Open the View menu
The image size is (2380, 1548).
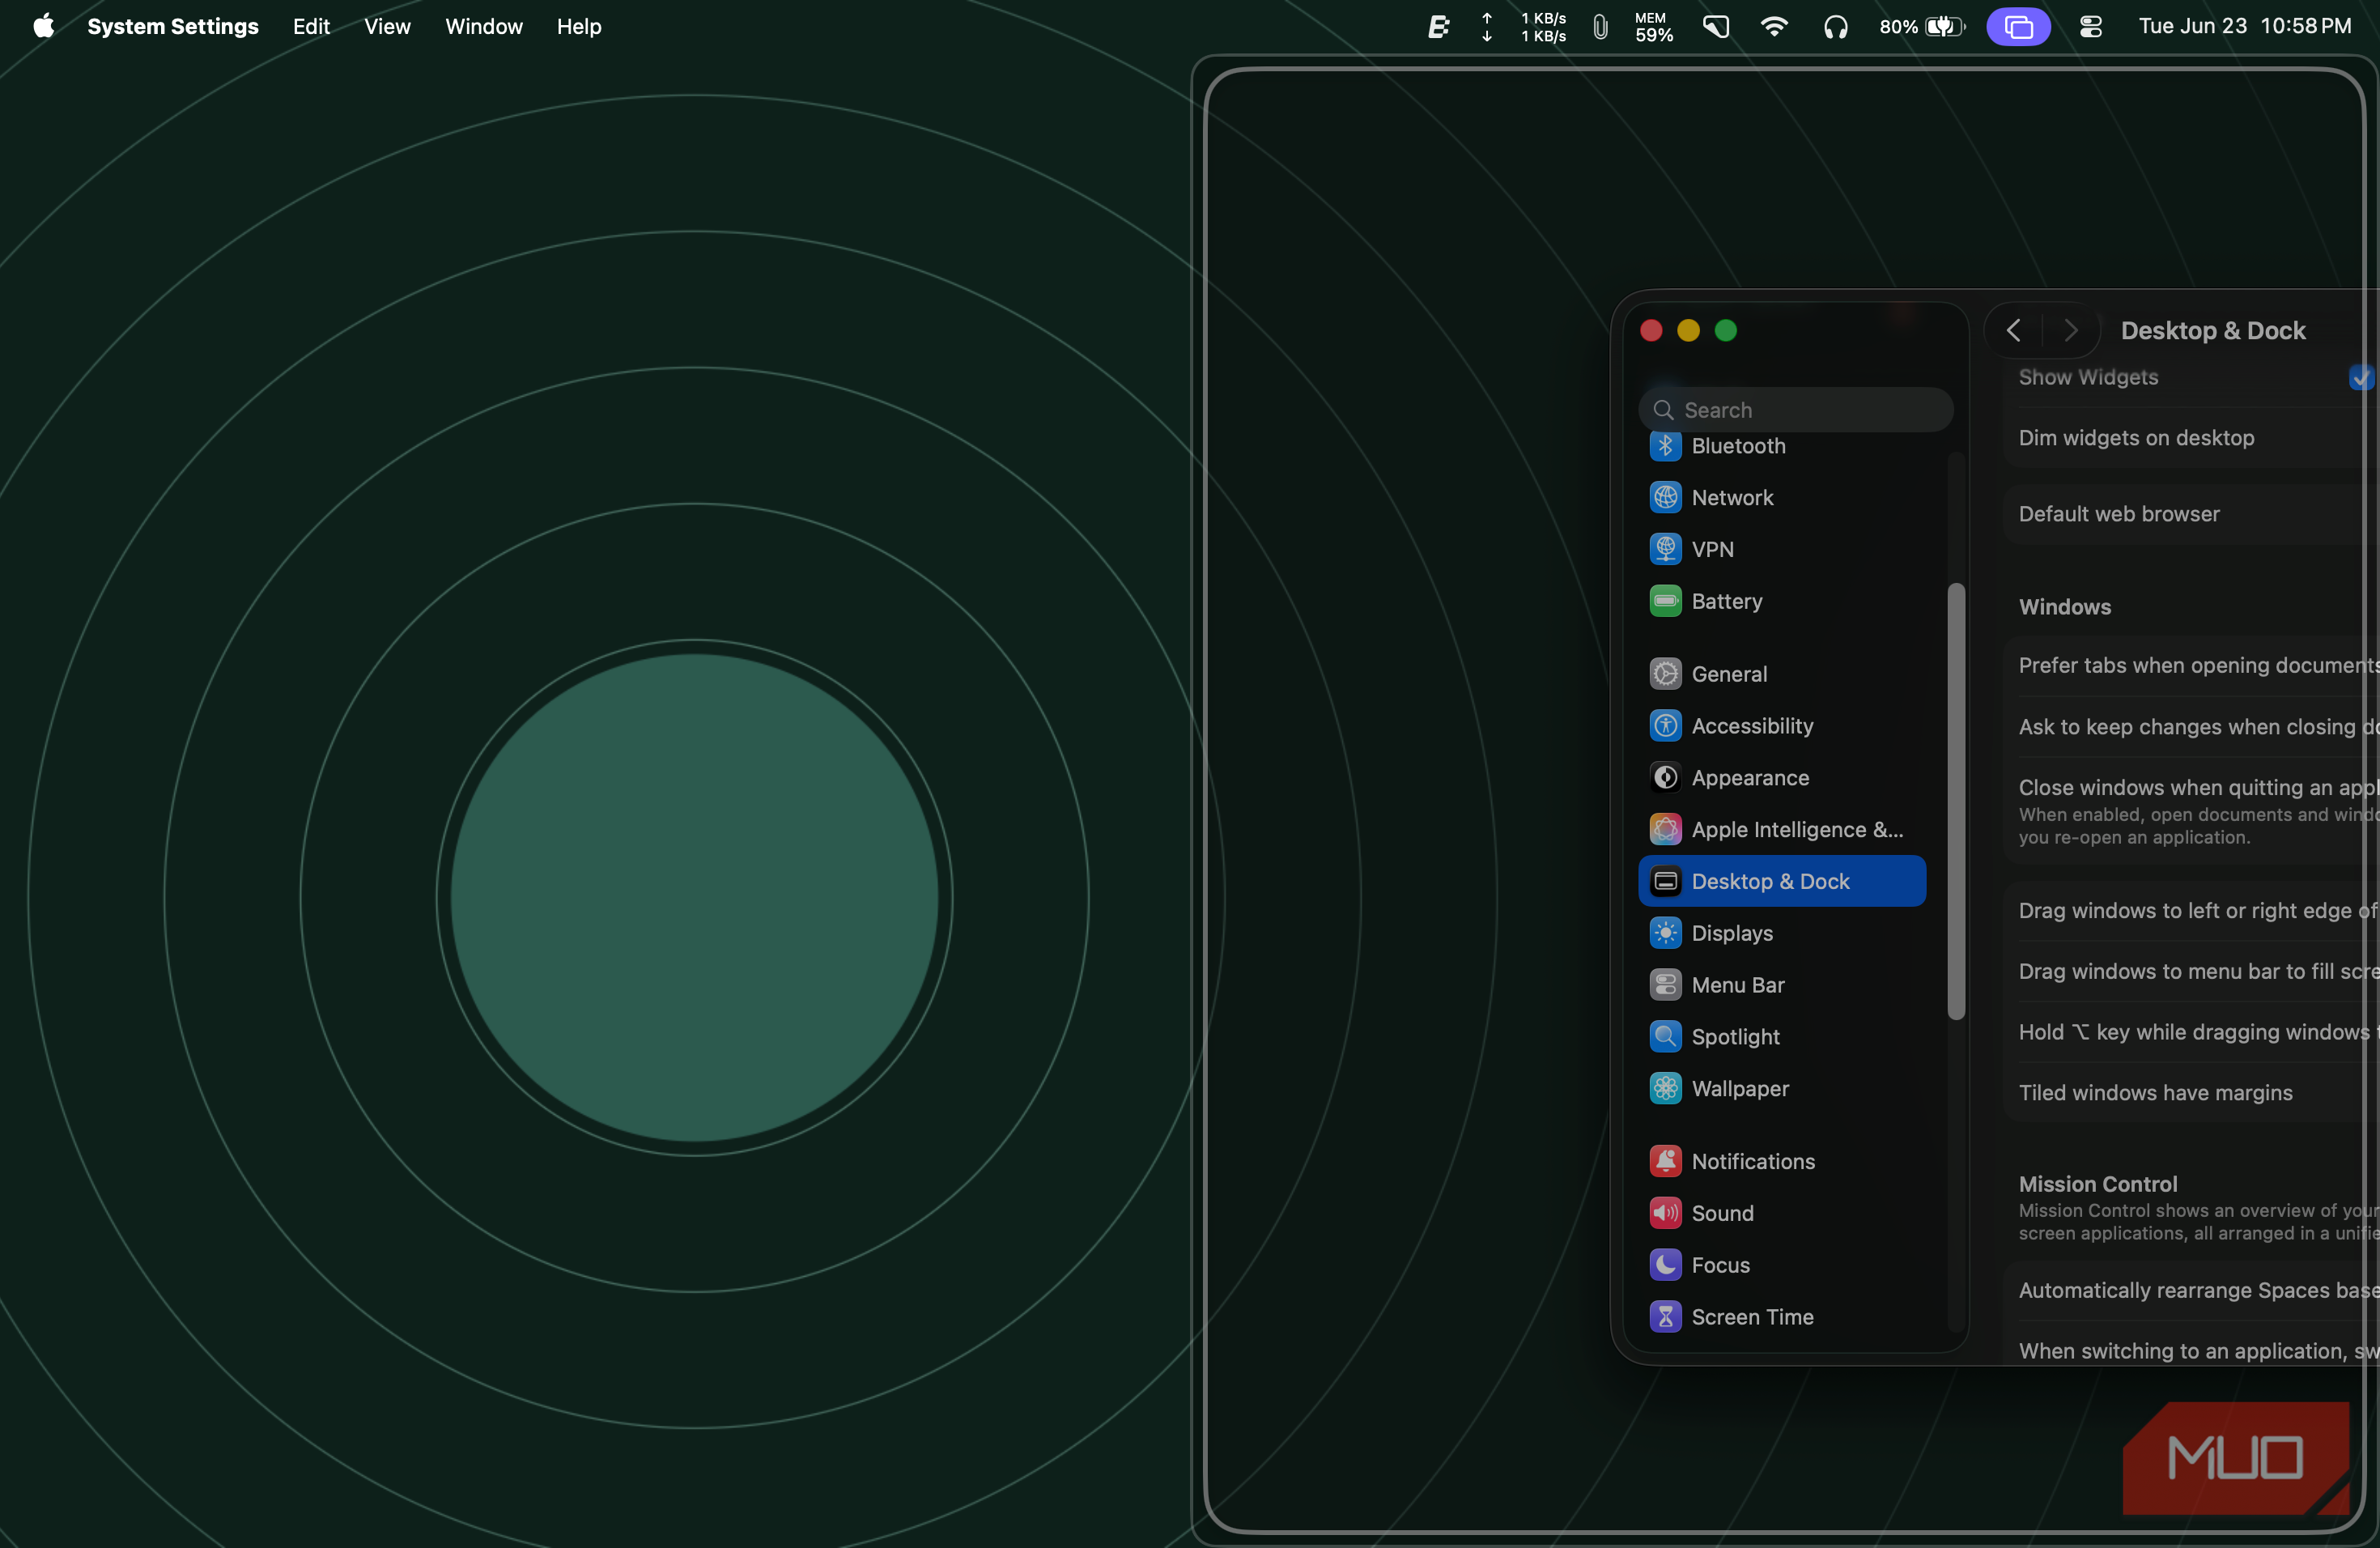[387, 27]
